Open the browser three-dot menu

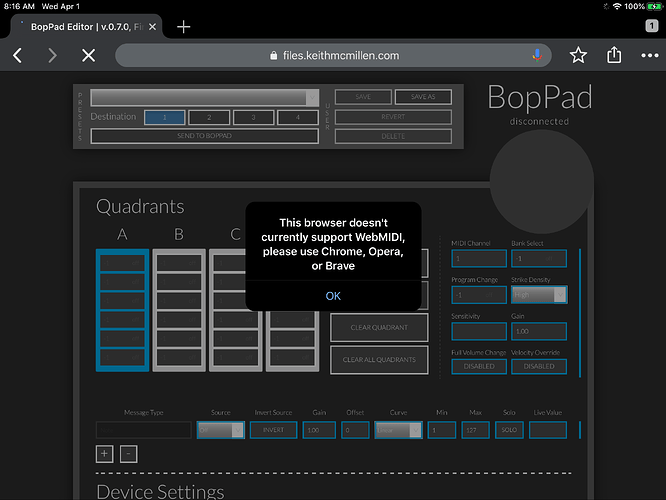[649, 55]
